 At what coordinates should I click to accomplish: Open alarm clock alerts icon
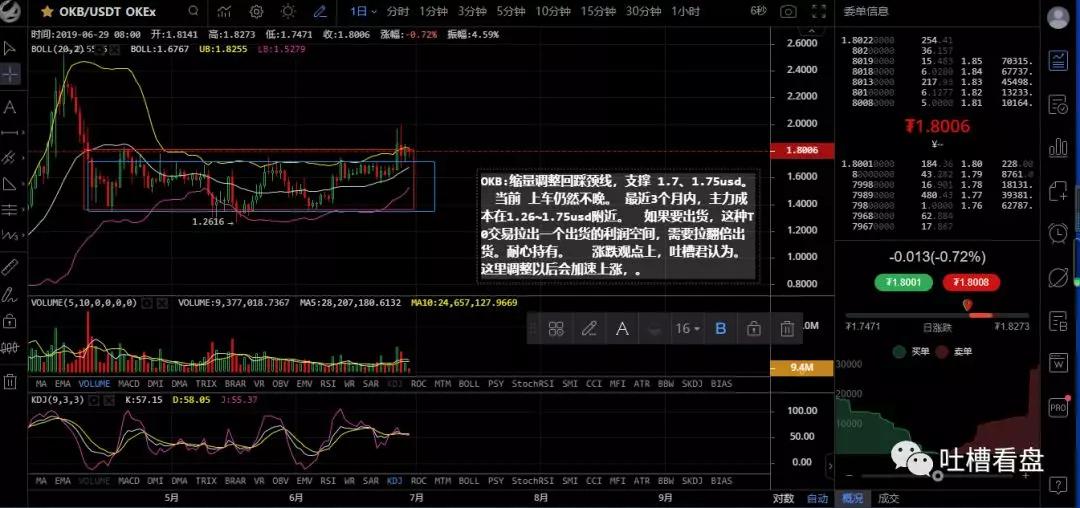[x=1057, y=233]
